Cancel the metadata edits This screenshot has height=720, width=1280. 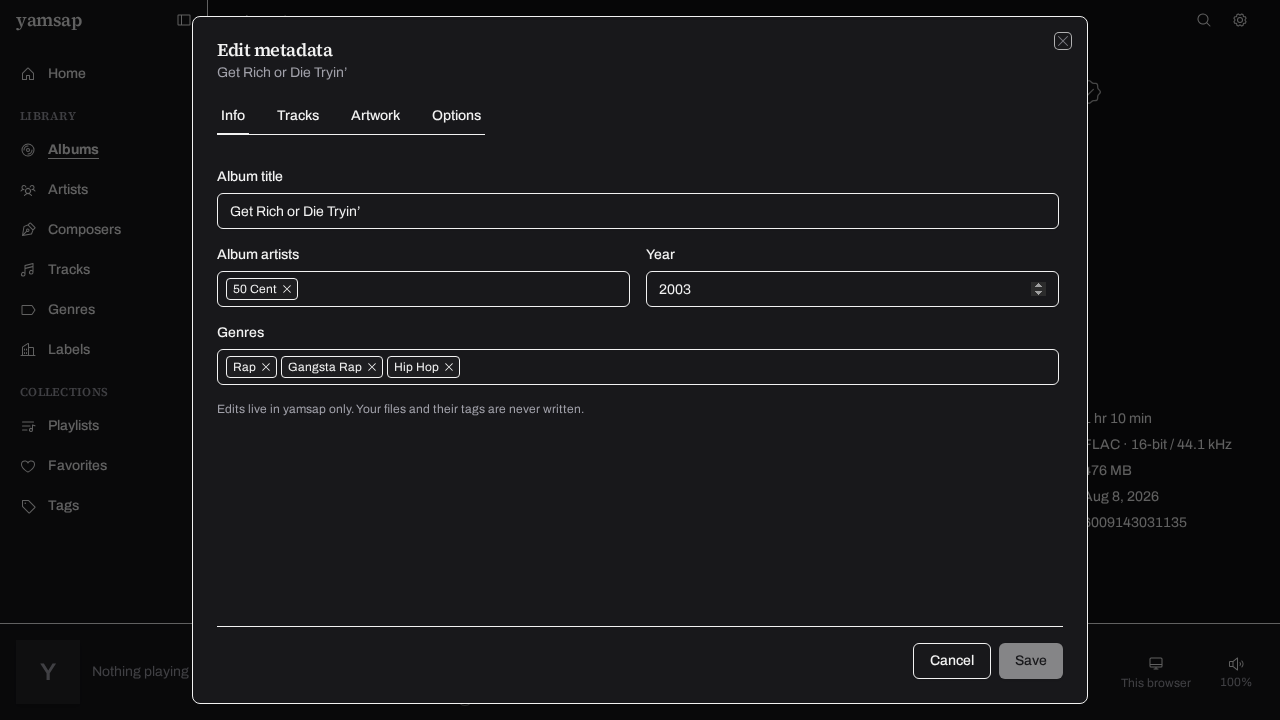(x=952, y=661)
